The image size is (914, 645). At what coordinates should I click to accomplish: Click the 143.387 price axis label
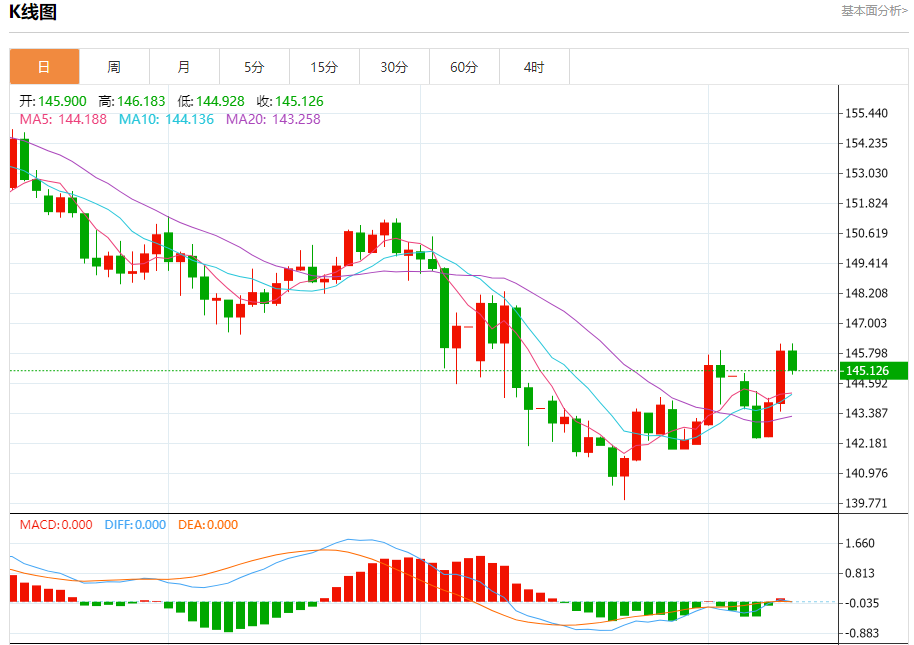click(x=867, y=413)
